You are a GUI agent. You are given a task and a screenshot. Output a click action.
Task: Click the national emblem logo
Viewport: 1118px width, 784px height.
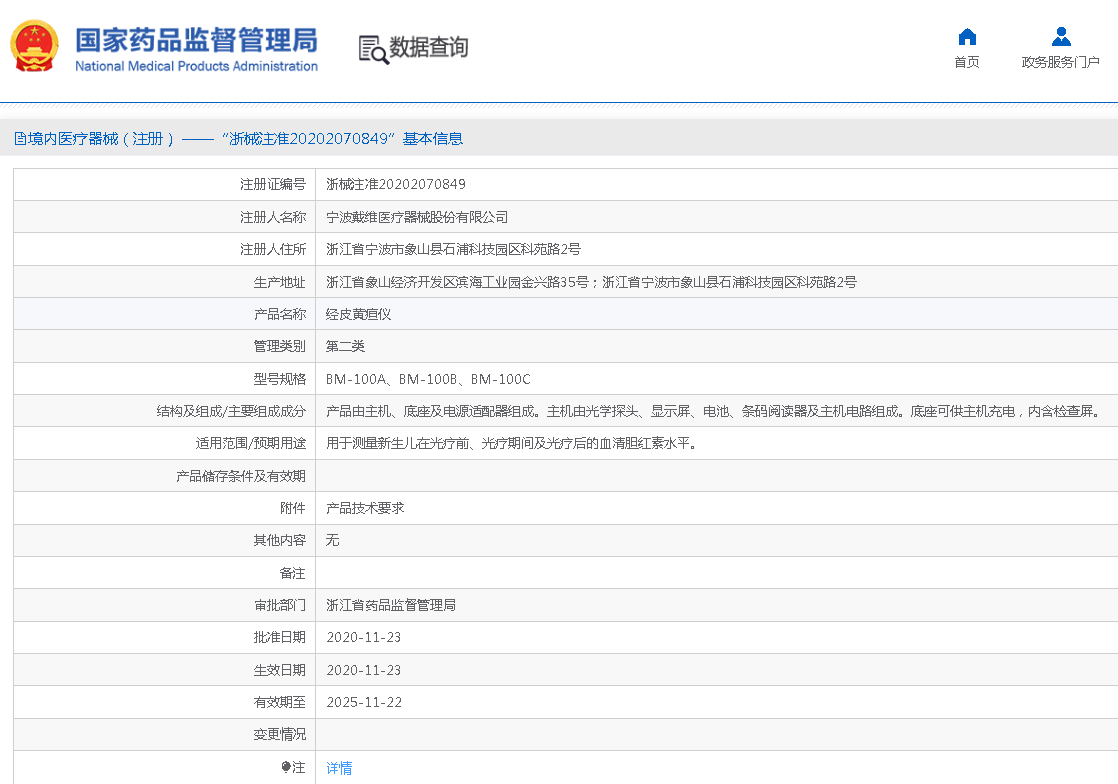[34, 46]
